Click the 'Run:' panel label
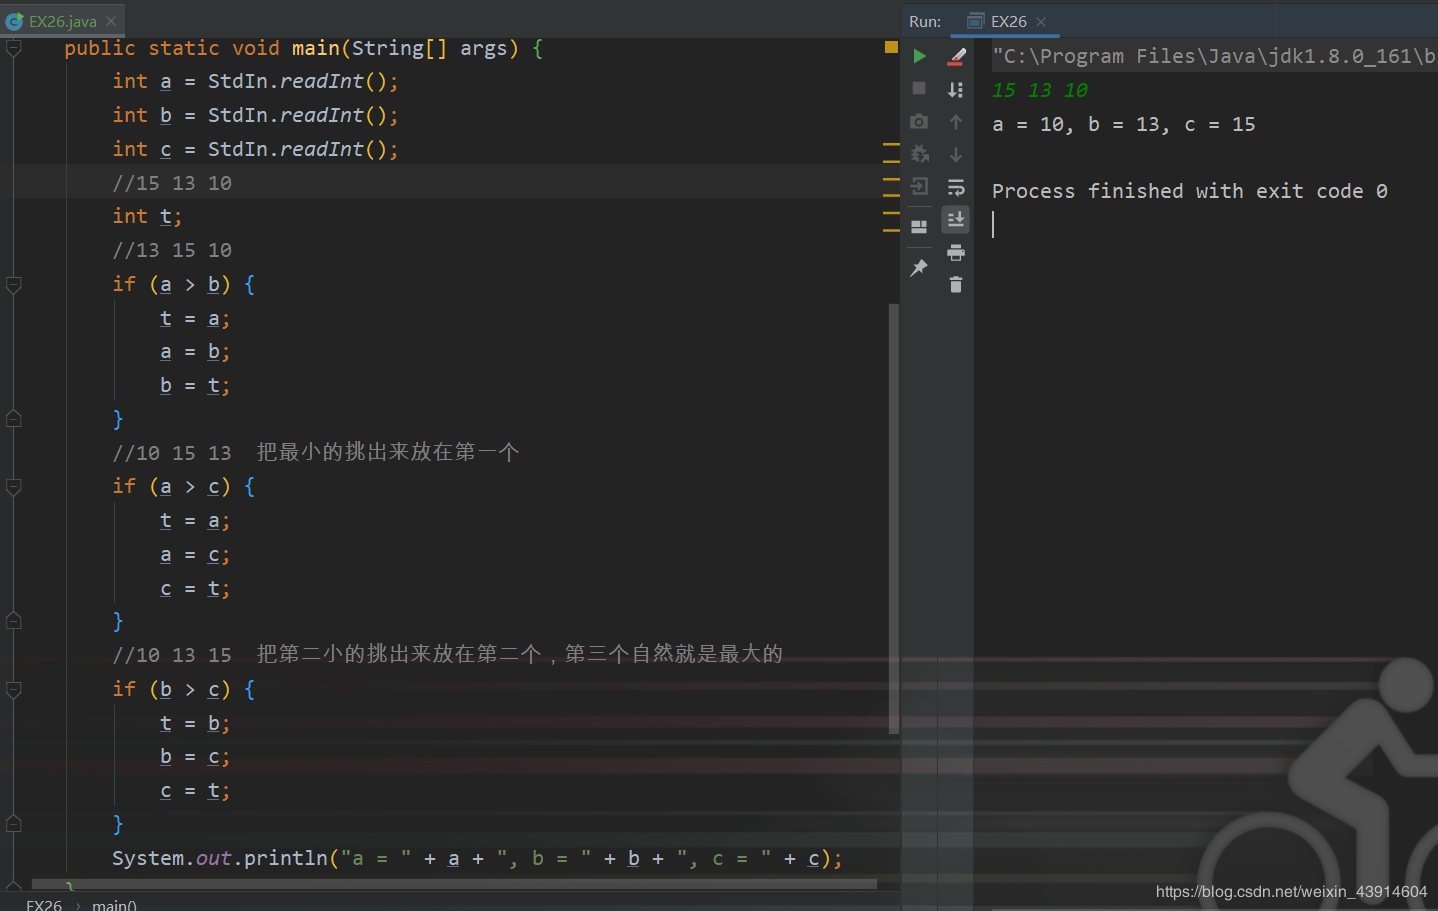The image size is (1438, 911). point(925,21)
